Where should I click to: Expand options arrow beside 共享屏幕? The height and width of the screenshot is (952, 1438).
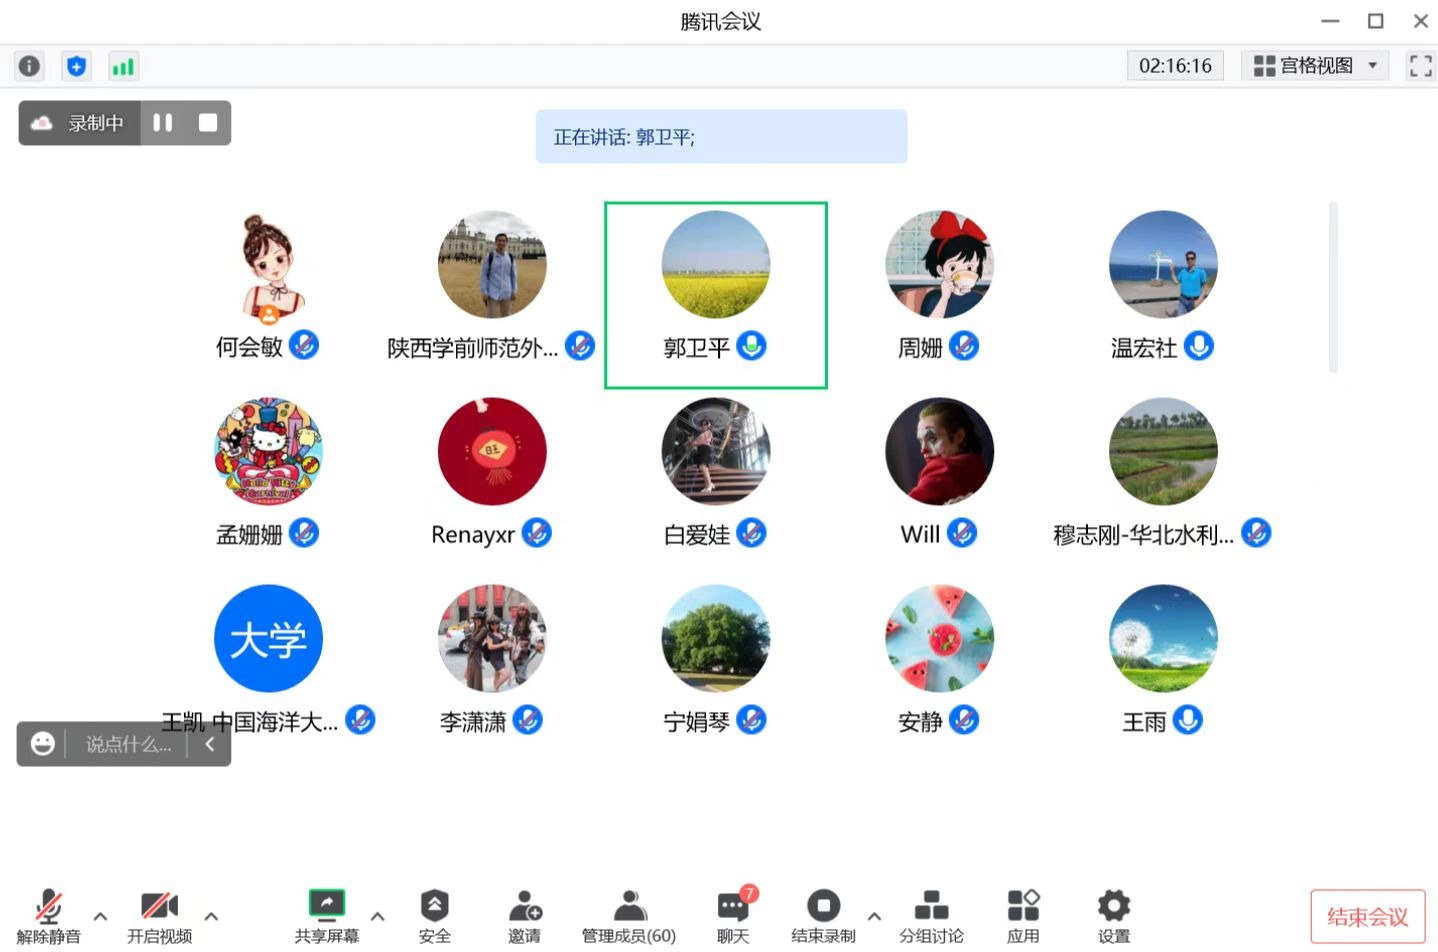pos(378,915)
